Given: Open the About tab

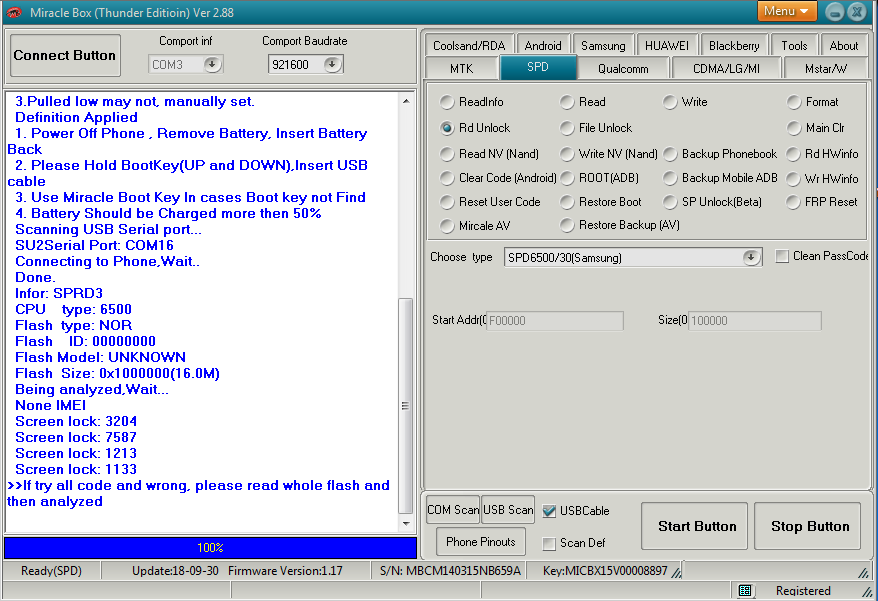Looking at the screenshot, I should point(843,45).
